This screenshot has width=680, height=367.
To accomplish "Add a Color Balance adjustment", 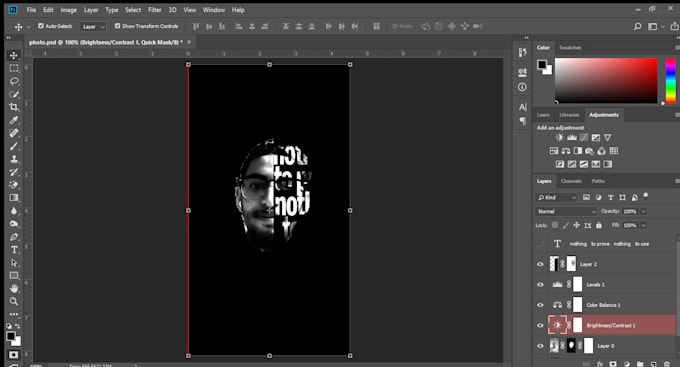I will pos(566,151).
